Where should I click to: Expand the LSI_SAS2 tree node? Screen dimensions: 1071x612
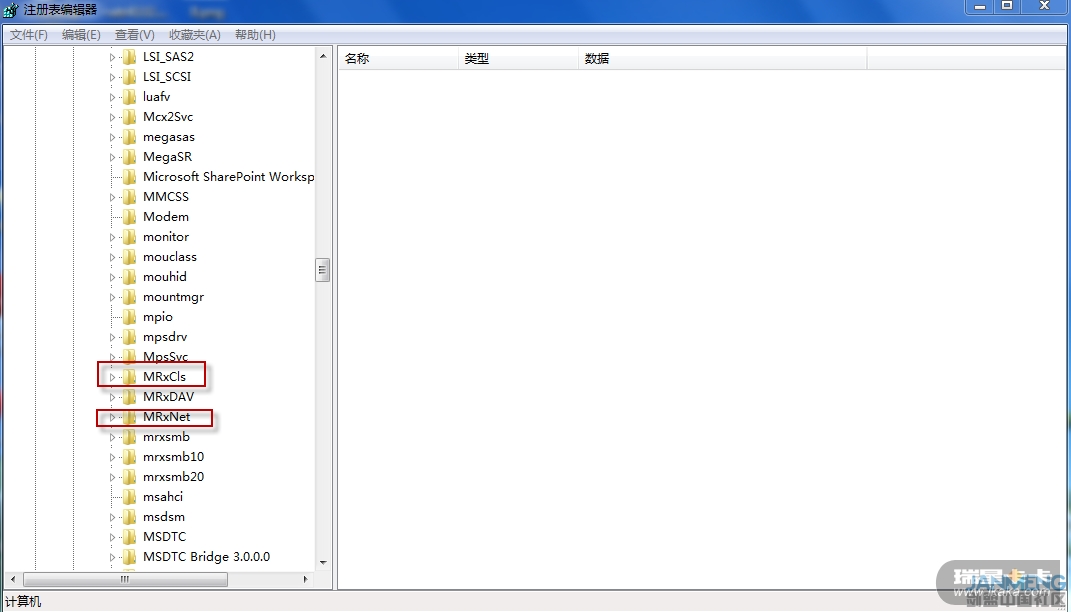pyautogui.click(x=113, y=57)
